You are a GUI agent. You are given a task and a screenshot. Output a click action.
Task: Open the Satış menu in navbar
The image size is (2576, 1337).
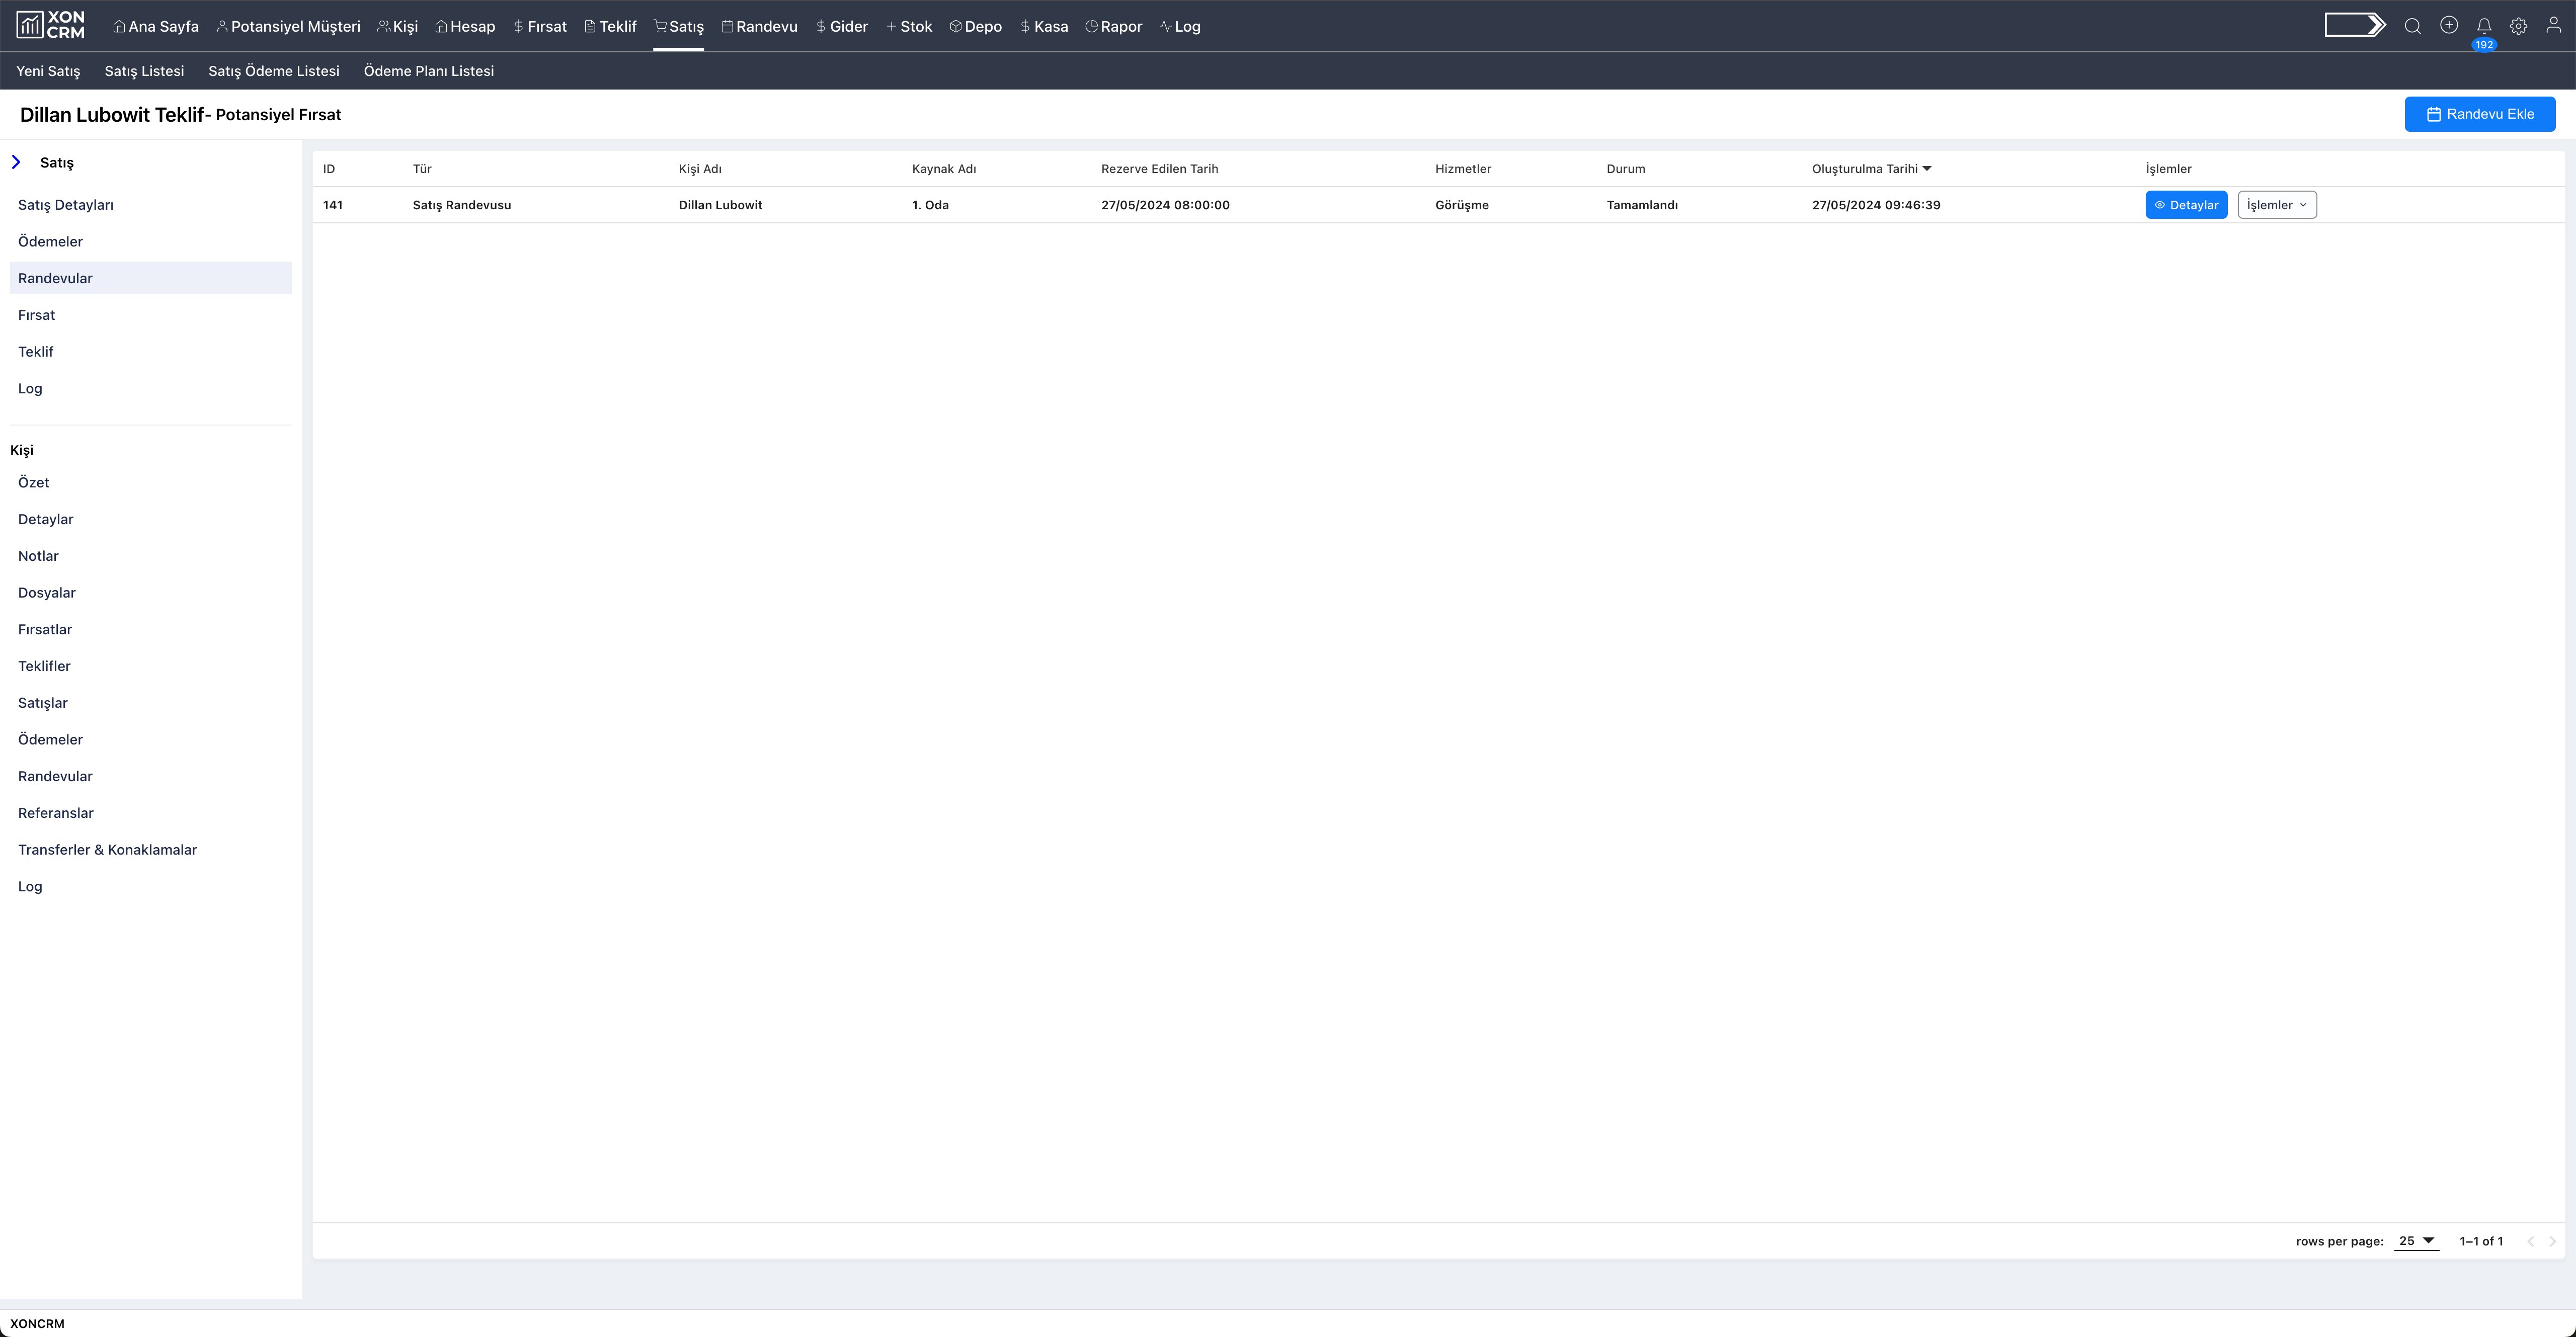678,26
